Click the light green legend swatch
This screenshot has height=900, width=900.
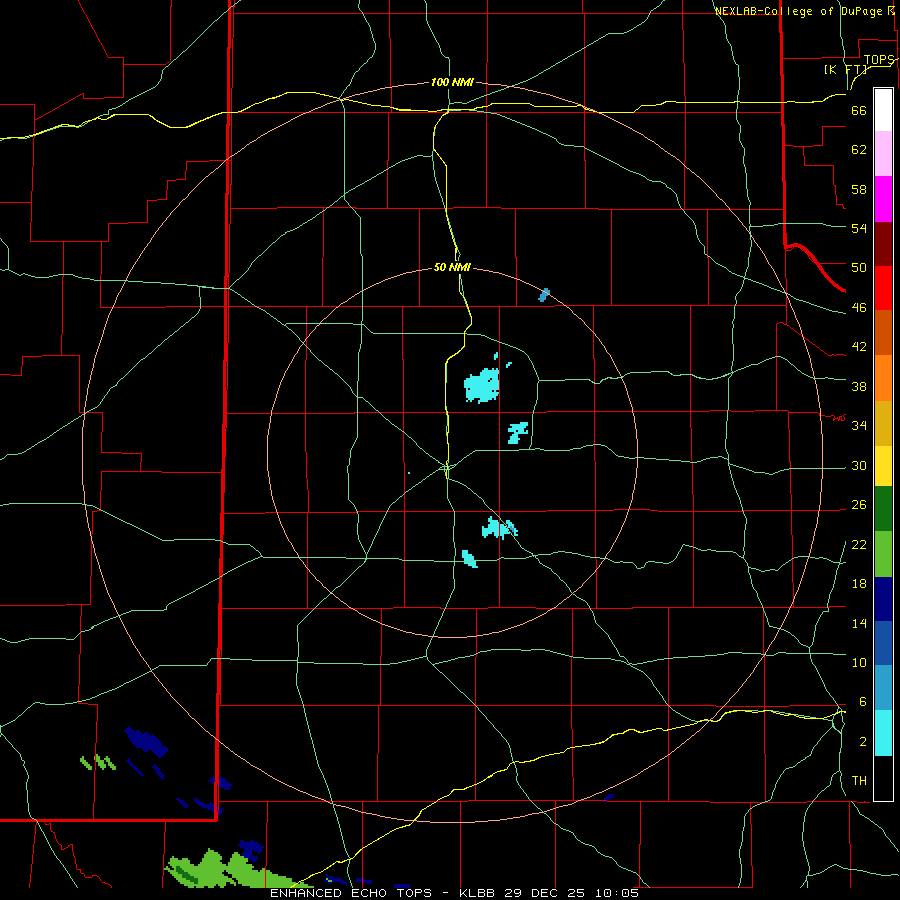883,554
